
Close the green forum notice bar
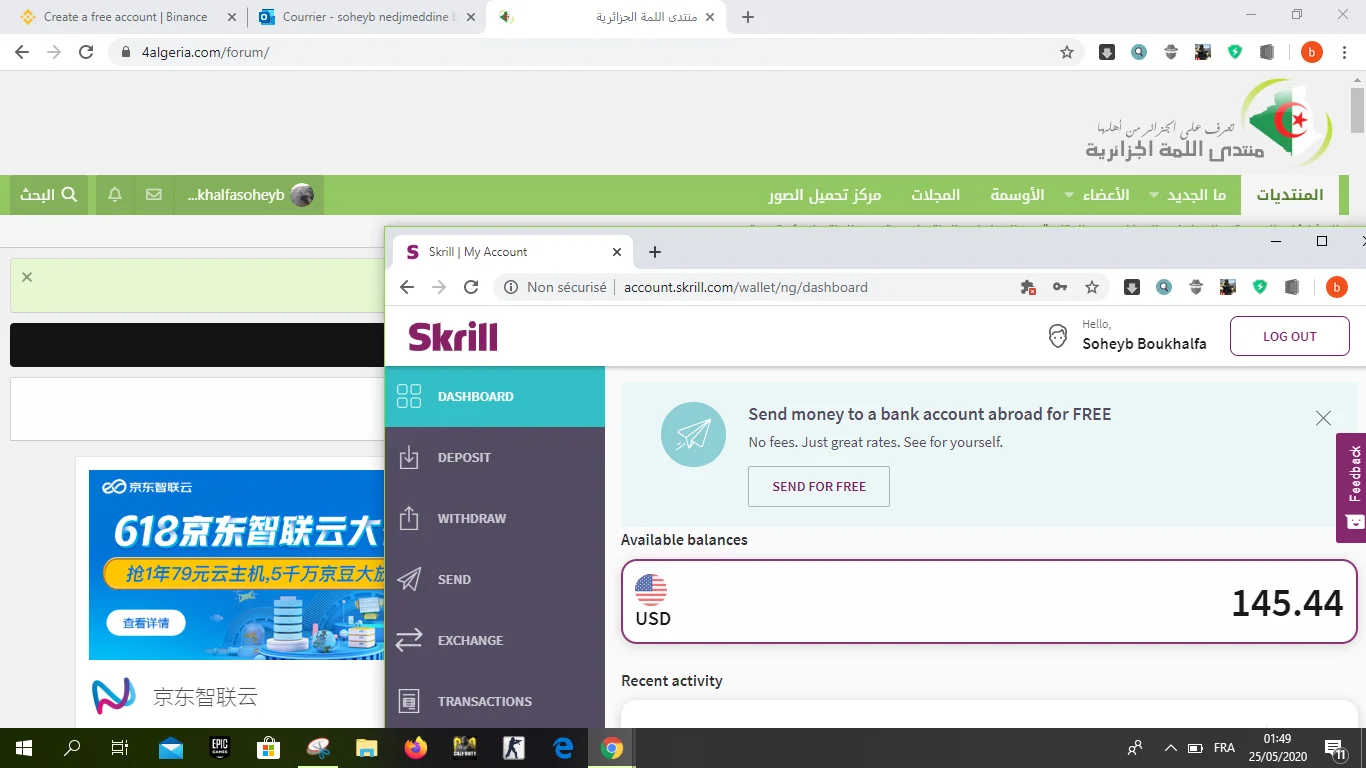27,277
